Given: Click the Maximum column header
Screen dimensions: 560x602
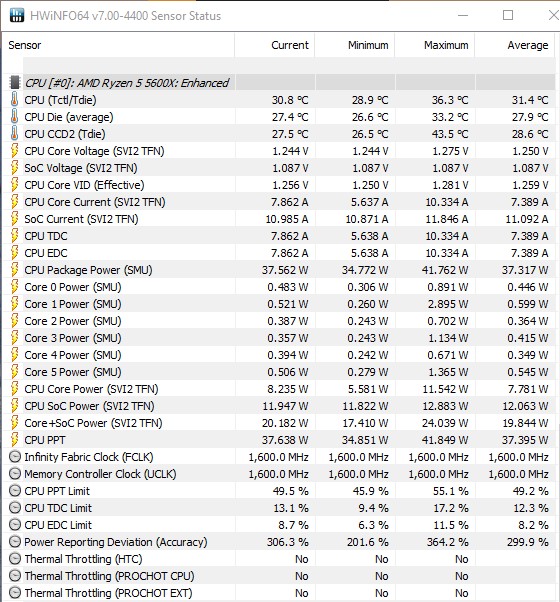Looking at the screenshot, I should (x=435, y=45).
